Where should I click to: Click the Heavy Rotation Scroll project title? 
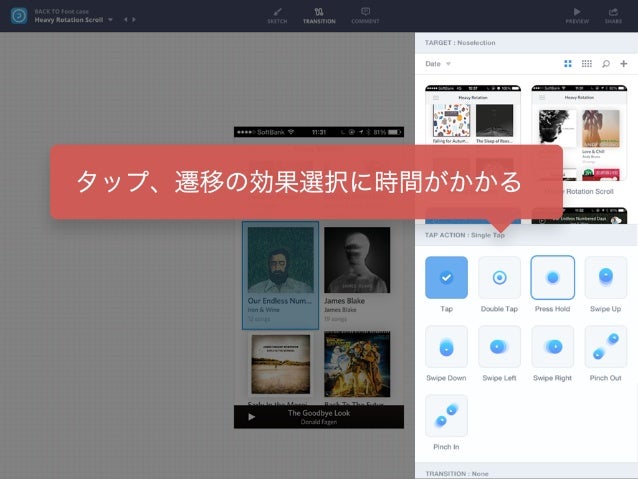point(69,20)
